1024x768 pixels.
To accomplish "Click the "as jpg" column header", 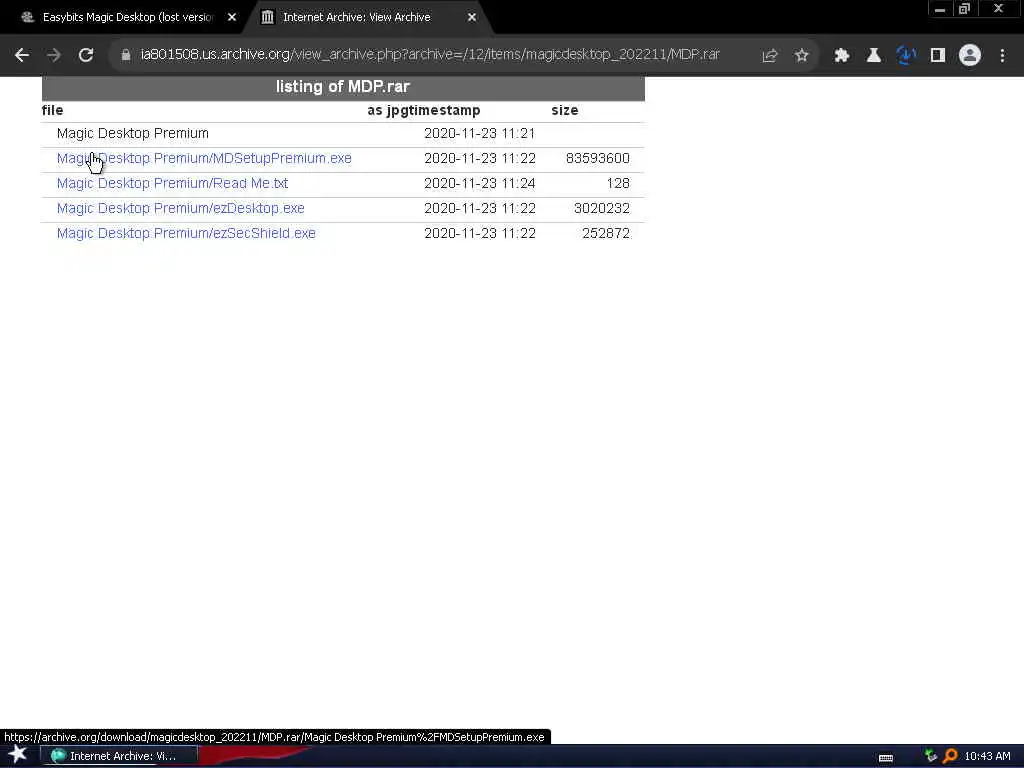I will [x=388, y=110].
